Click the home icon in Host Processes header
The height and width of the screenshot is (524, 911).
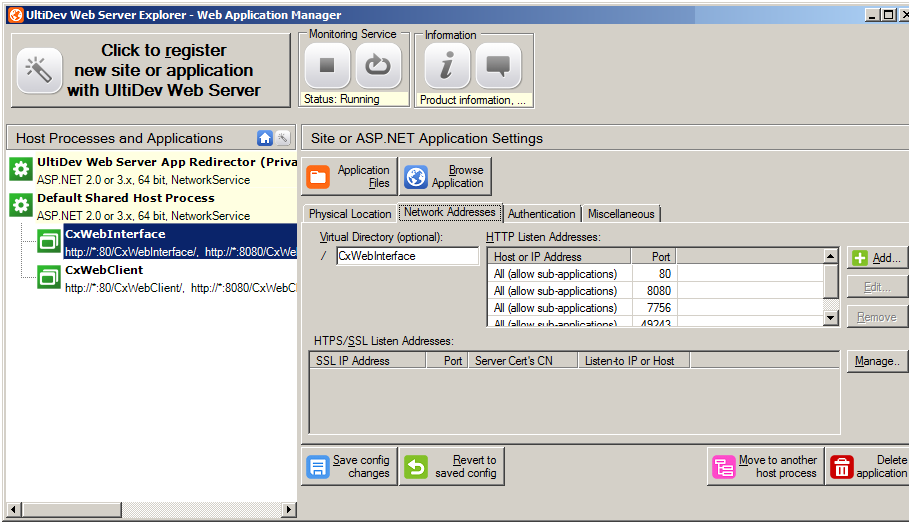coord(265,138)
